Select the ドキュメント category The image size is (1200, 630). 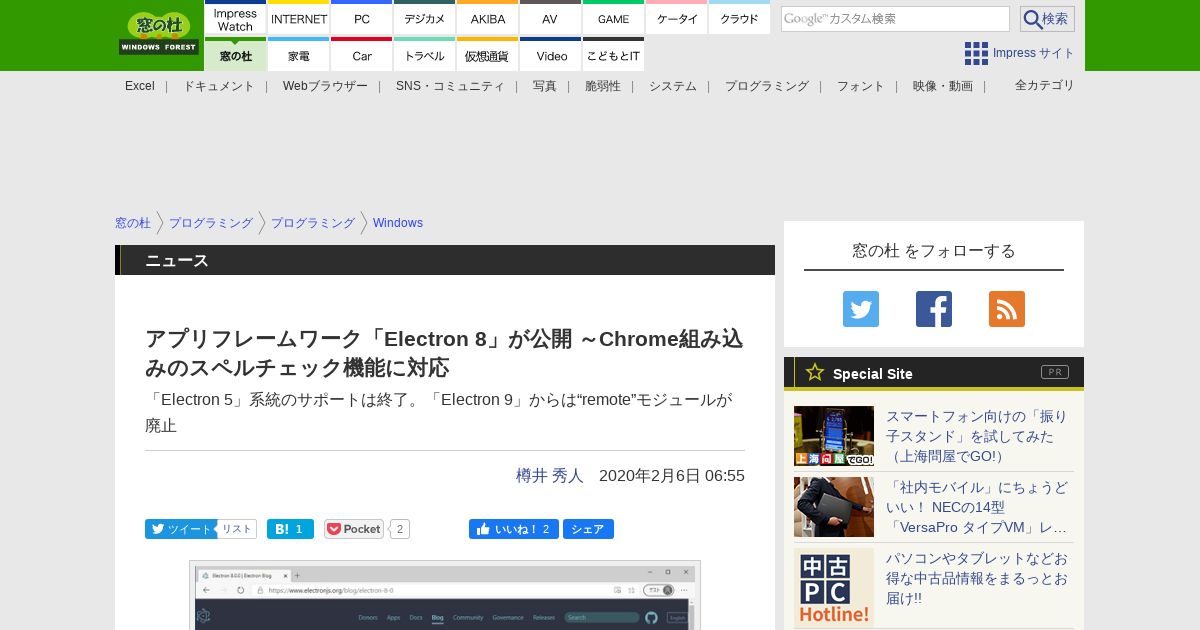pyautogui.click(x=219, y=86)
